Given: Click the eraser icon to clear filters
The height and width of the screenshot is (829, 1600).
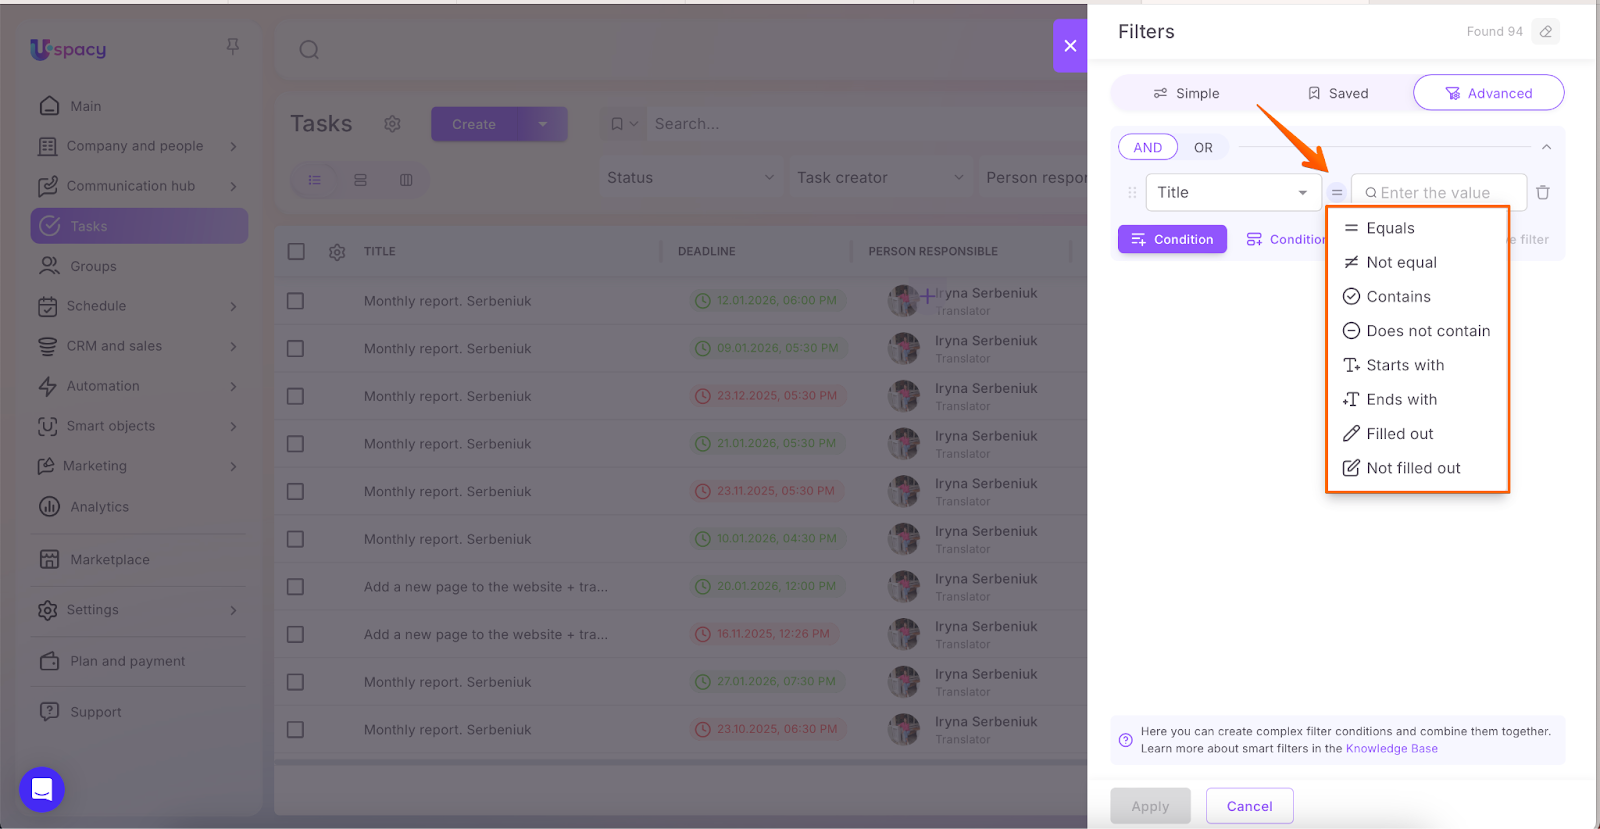Looking at the screenshot, I should (1546, 32).
